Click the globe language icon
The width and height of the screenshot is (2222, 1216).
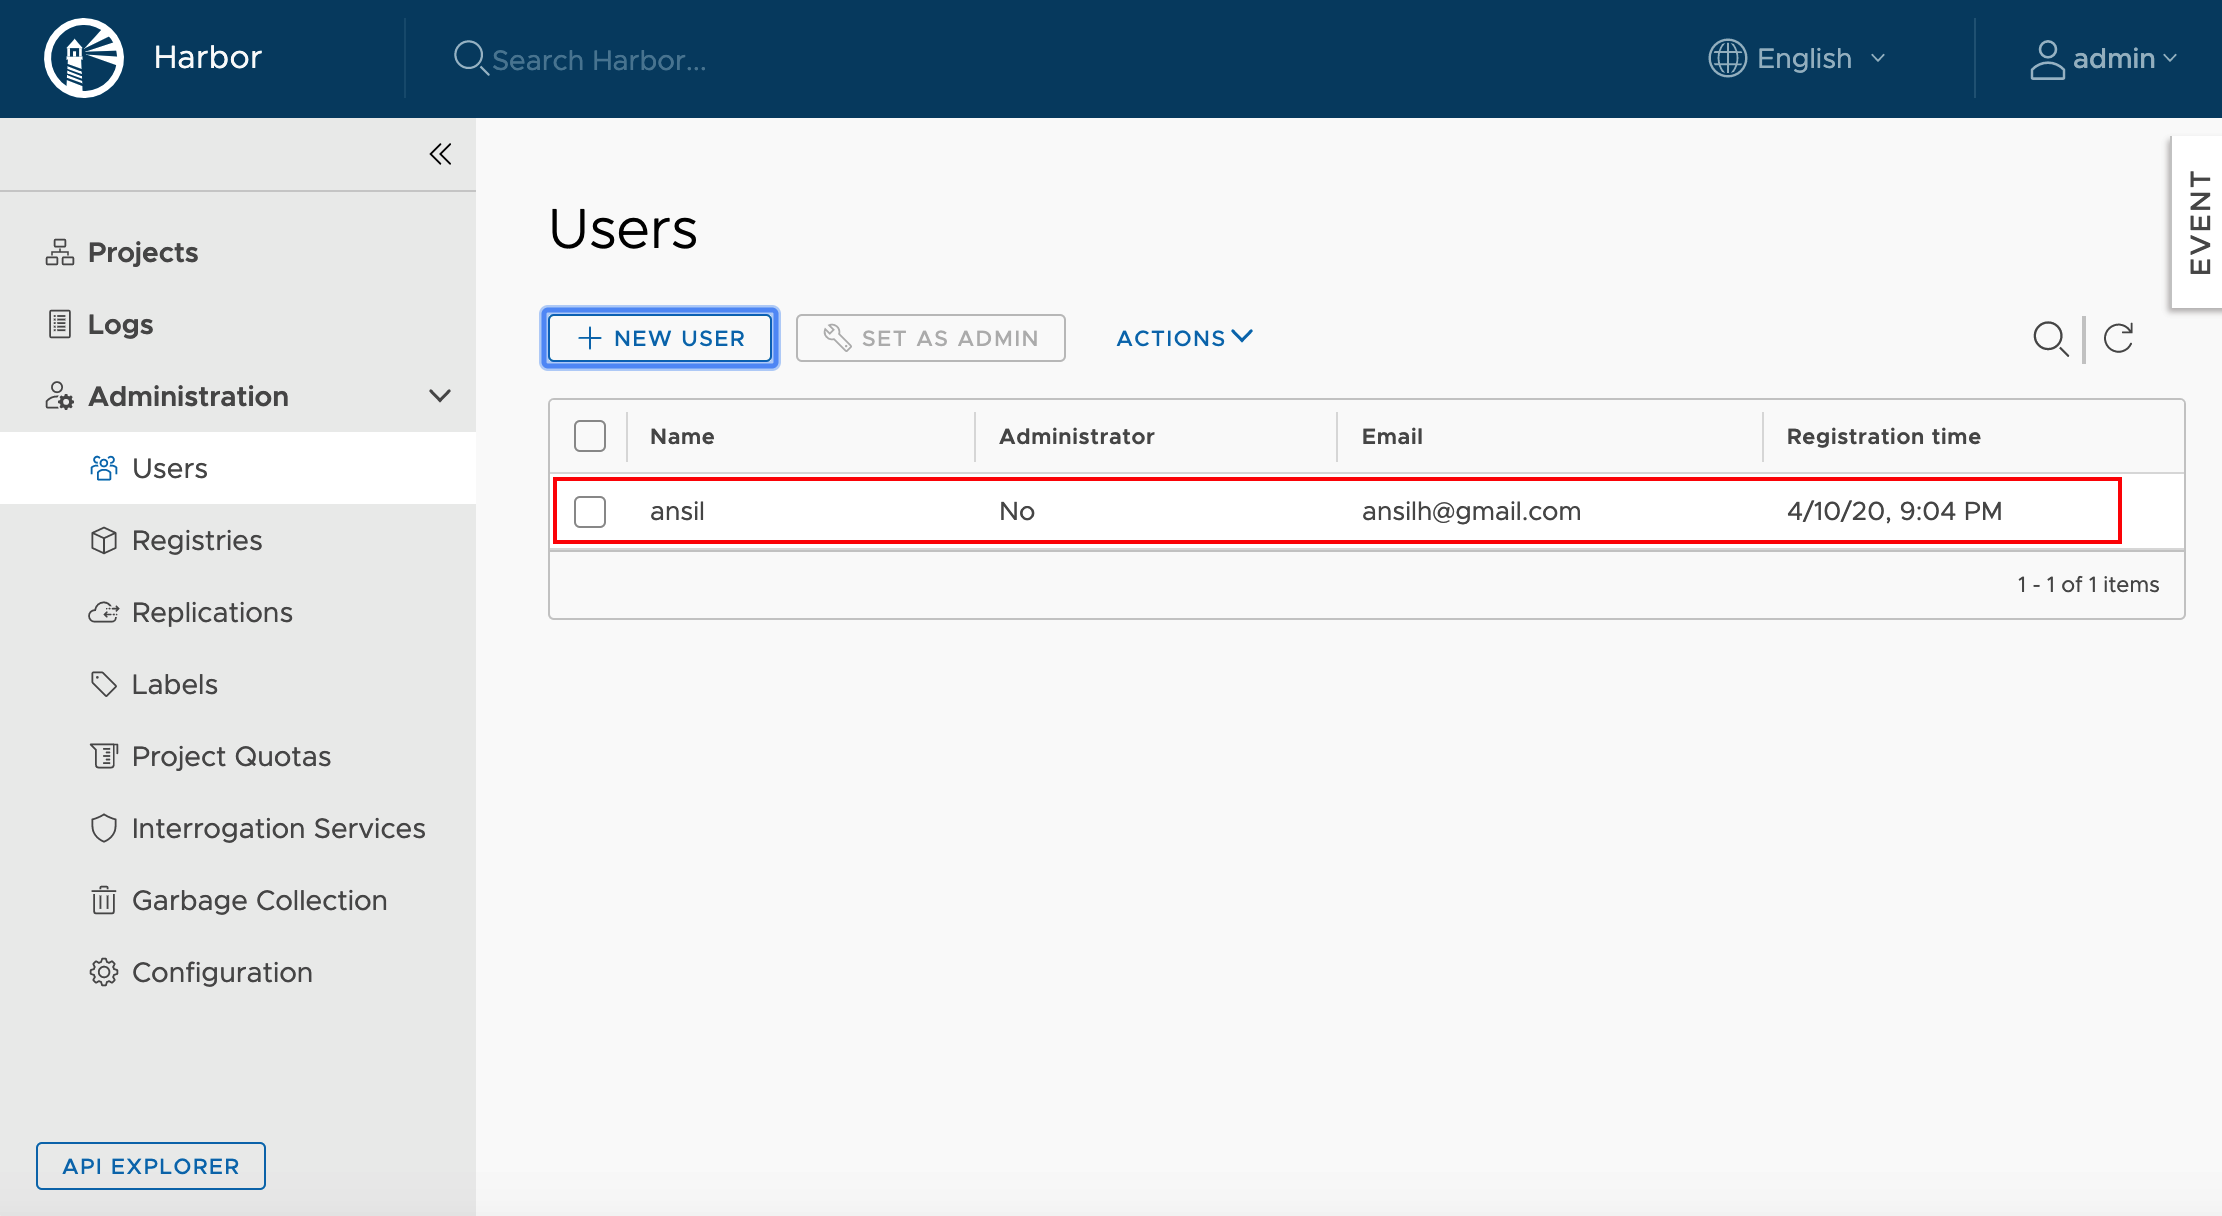tap(1727, 58)
